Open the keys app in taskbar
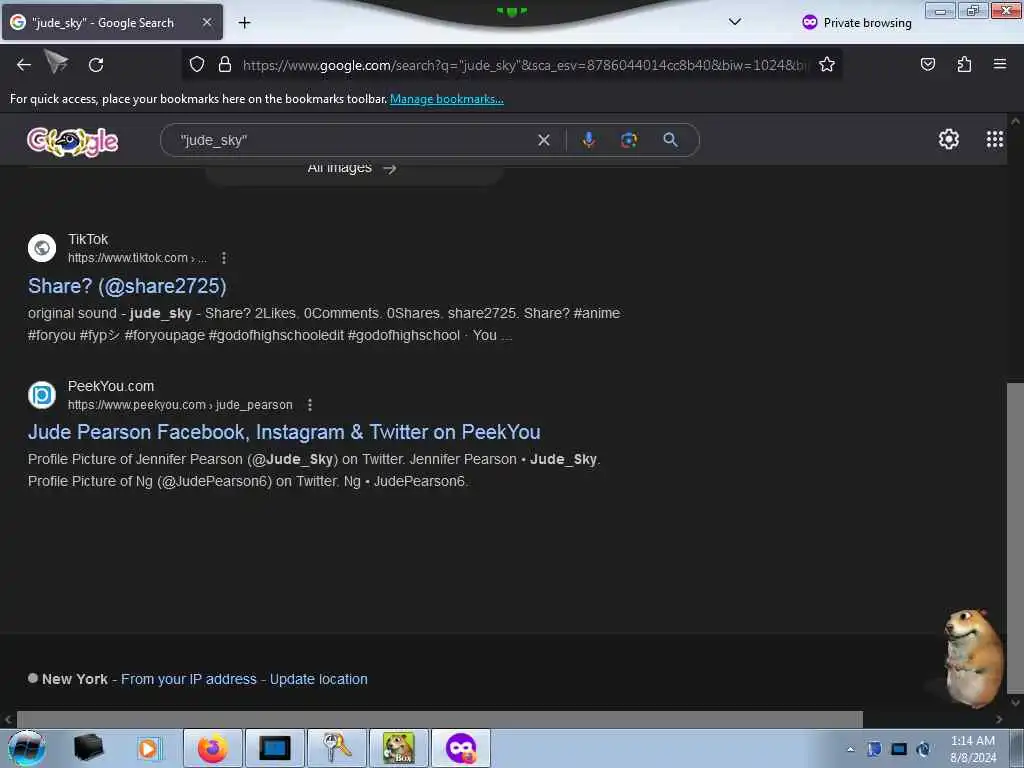 tap(337, 748)
